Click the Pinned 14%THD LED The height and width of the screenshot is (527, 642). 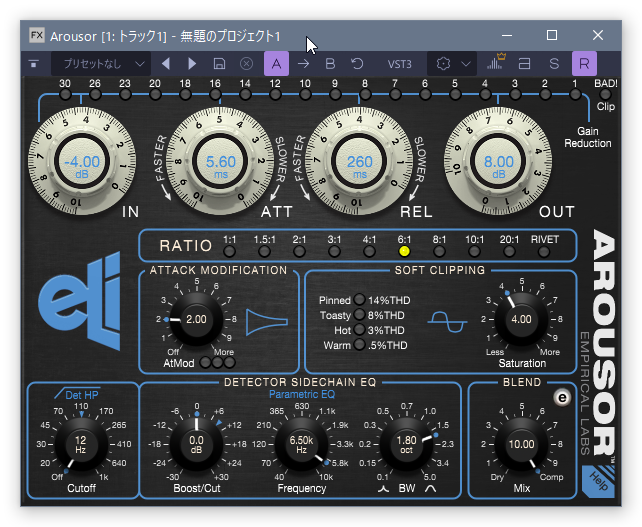click(x=359, y=299)
